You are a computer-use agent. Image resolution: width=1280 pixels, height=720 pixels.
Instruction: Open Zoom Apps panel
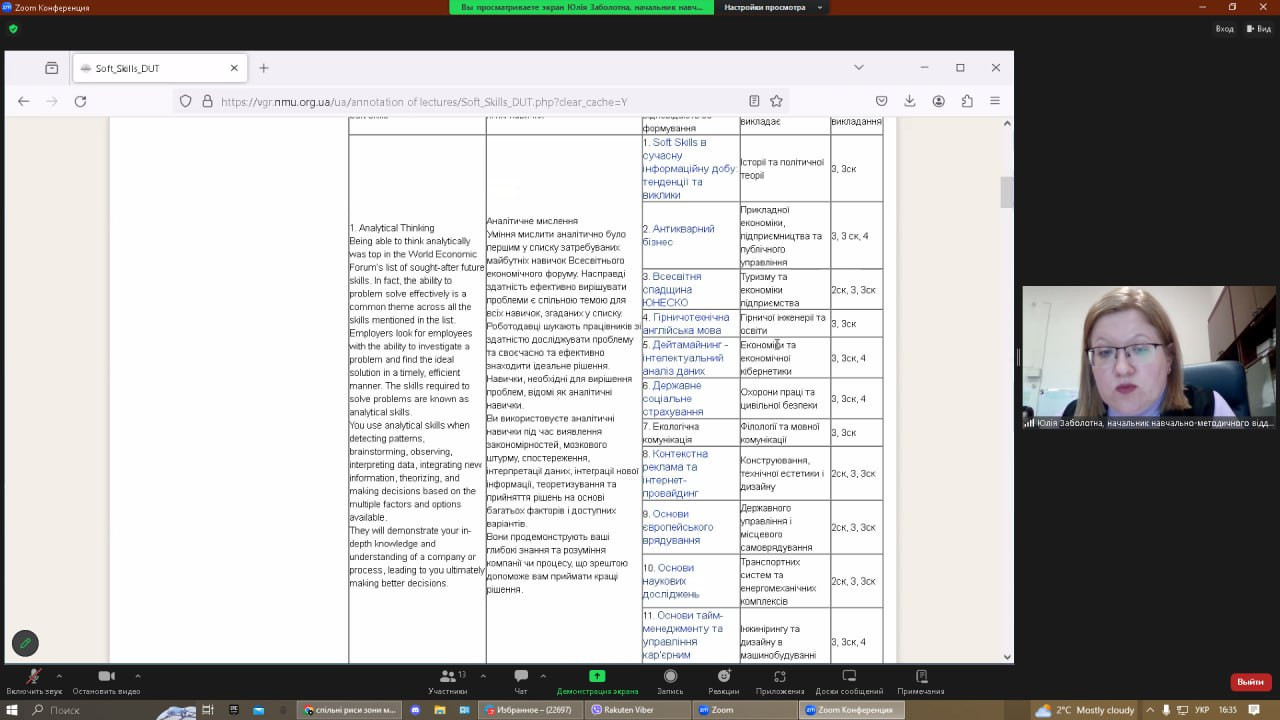(x=780, y=677)
